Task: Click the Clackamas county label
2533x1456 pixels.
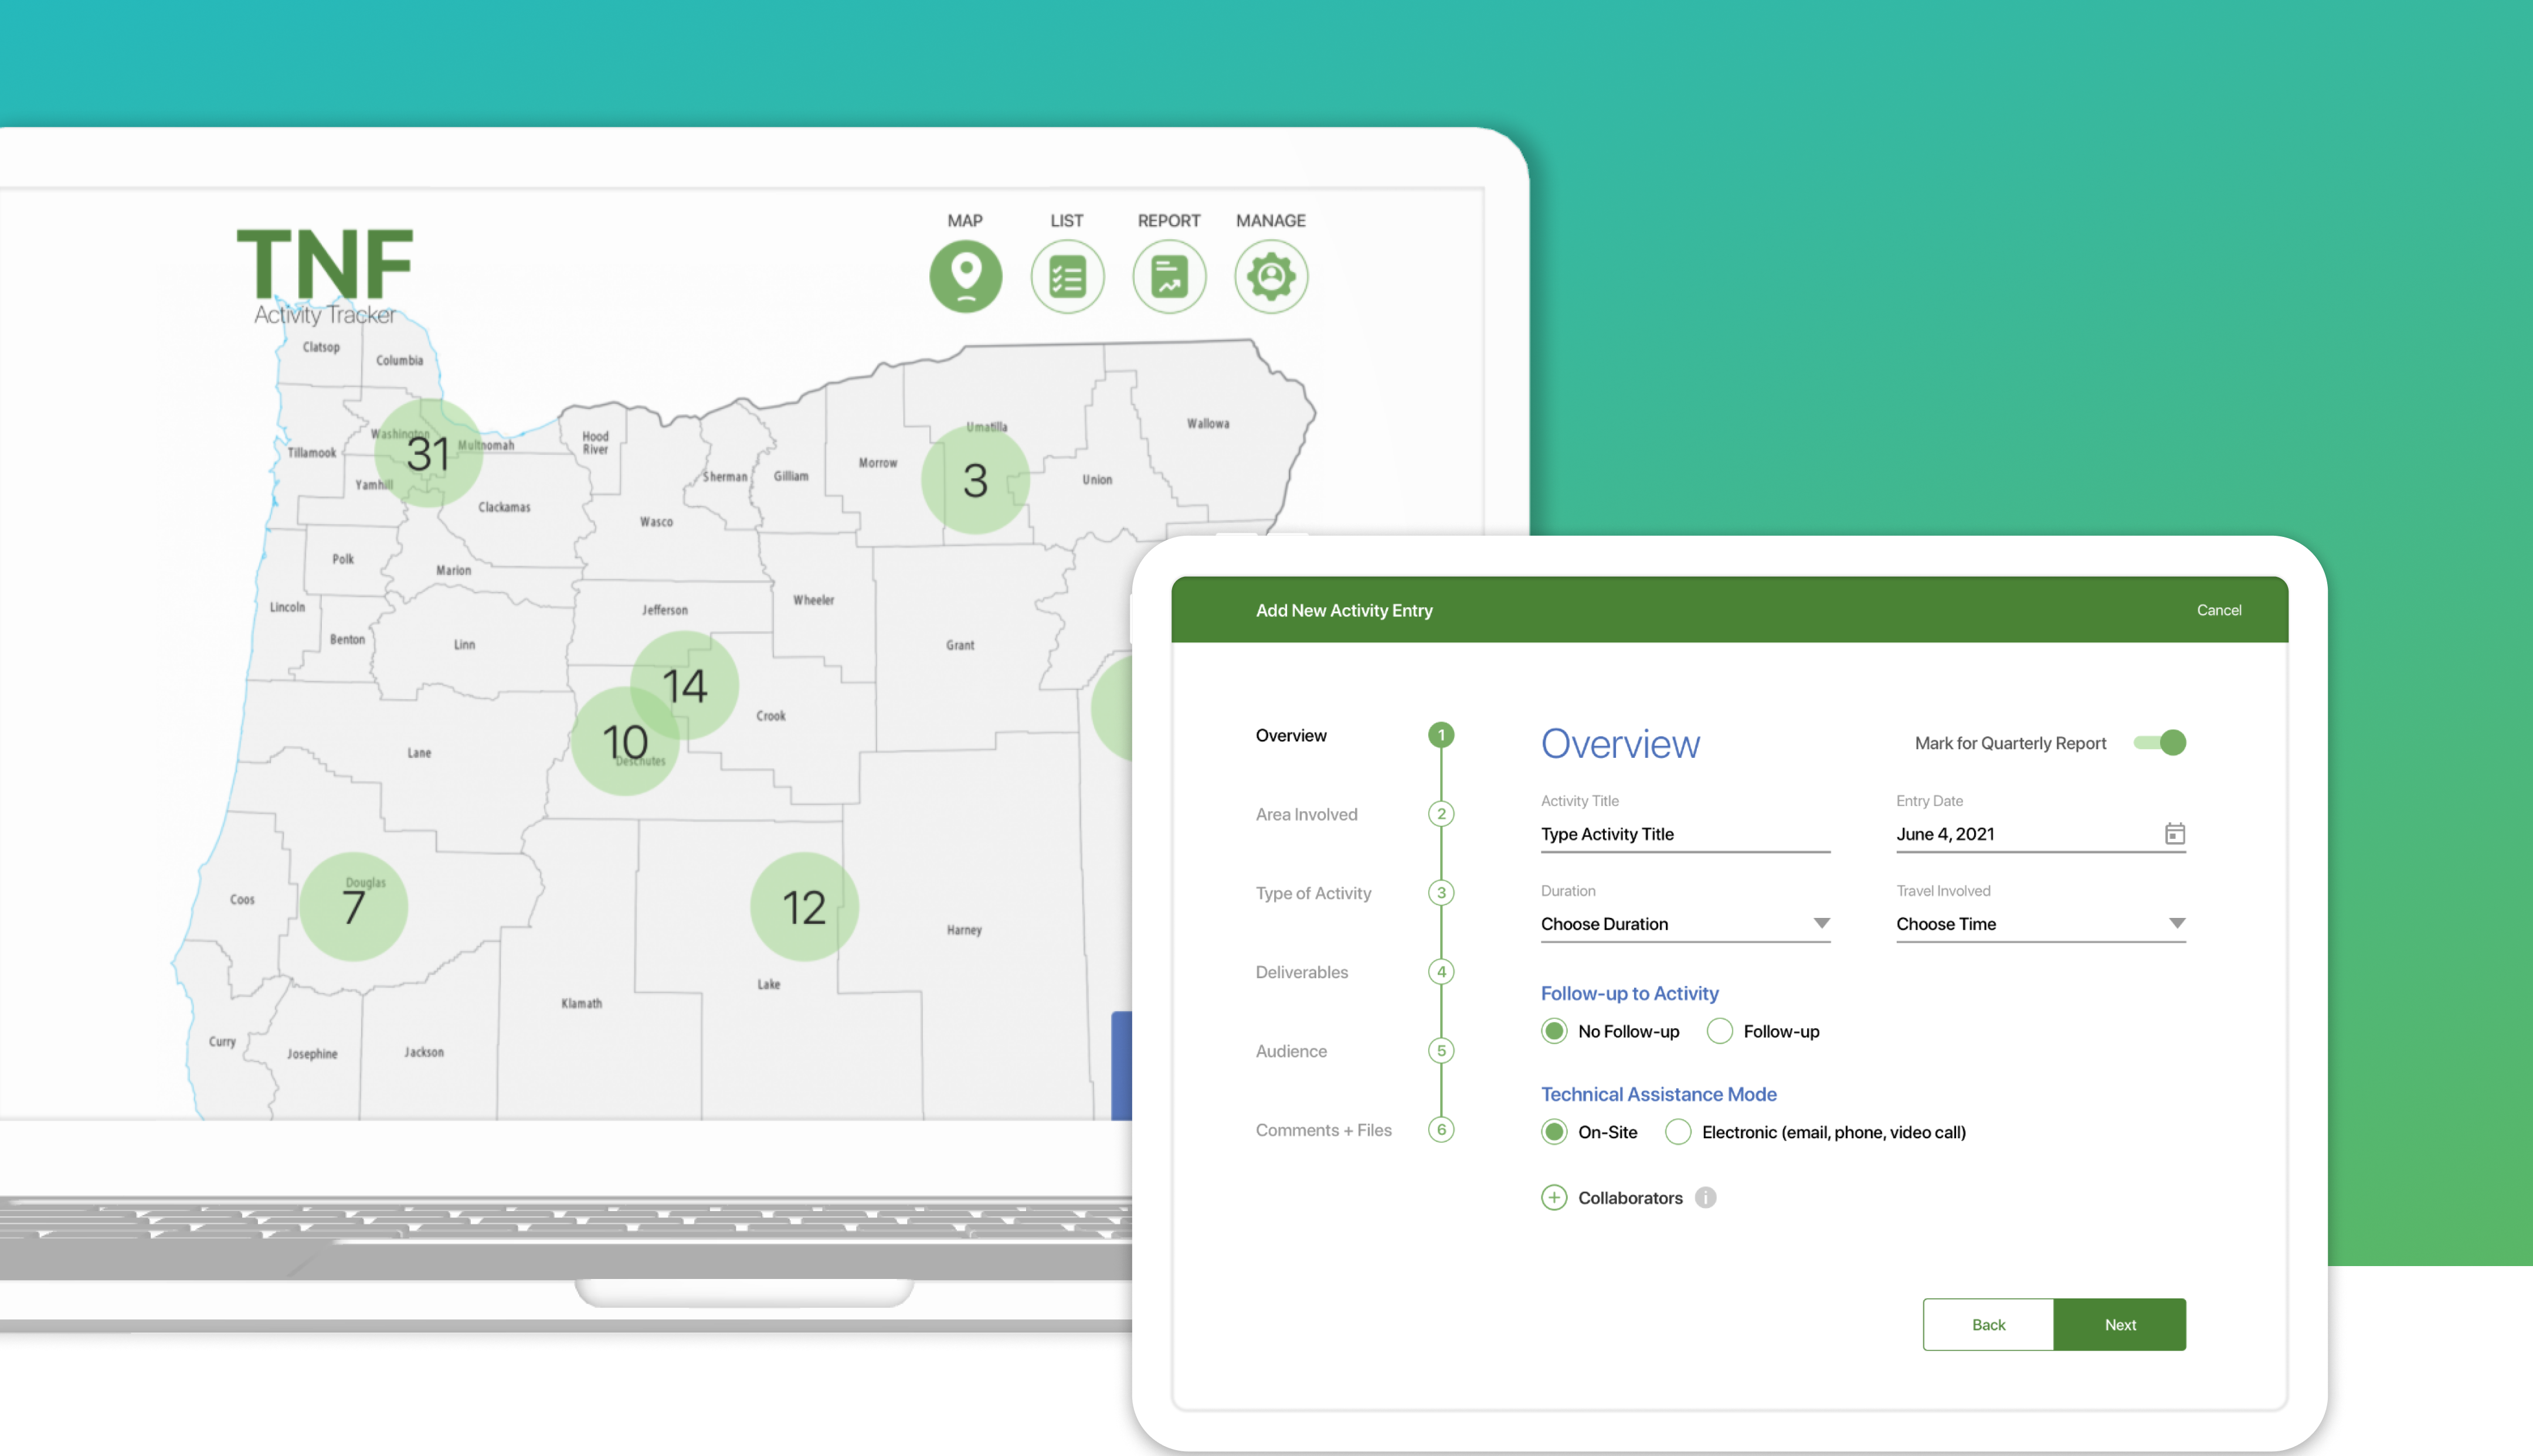Action: (504, 507)
